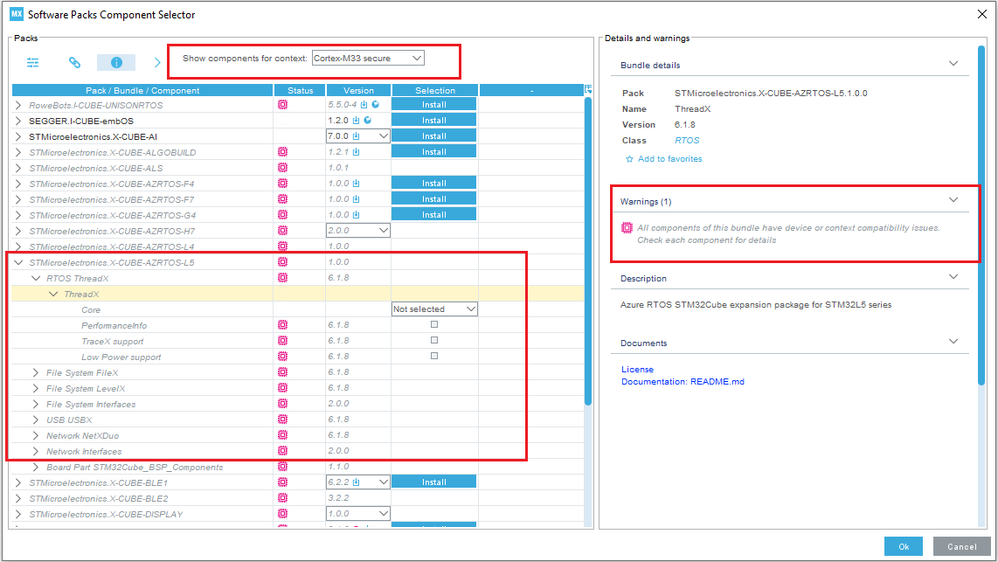
Task: Click the details panel vertical scrollbar
Action: 981,215
